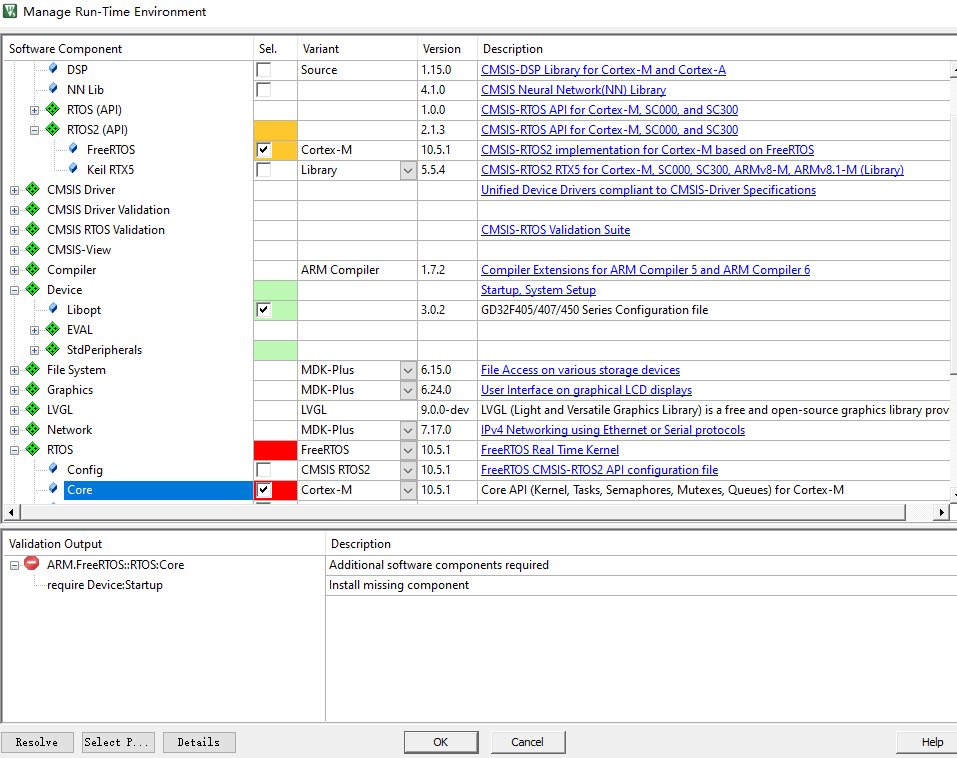957x758 pixels.
Task: Click the Keil app icon in title bar
Action: (x=10, y=11)
